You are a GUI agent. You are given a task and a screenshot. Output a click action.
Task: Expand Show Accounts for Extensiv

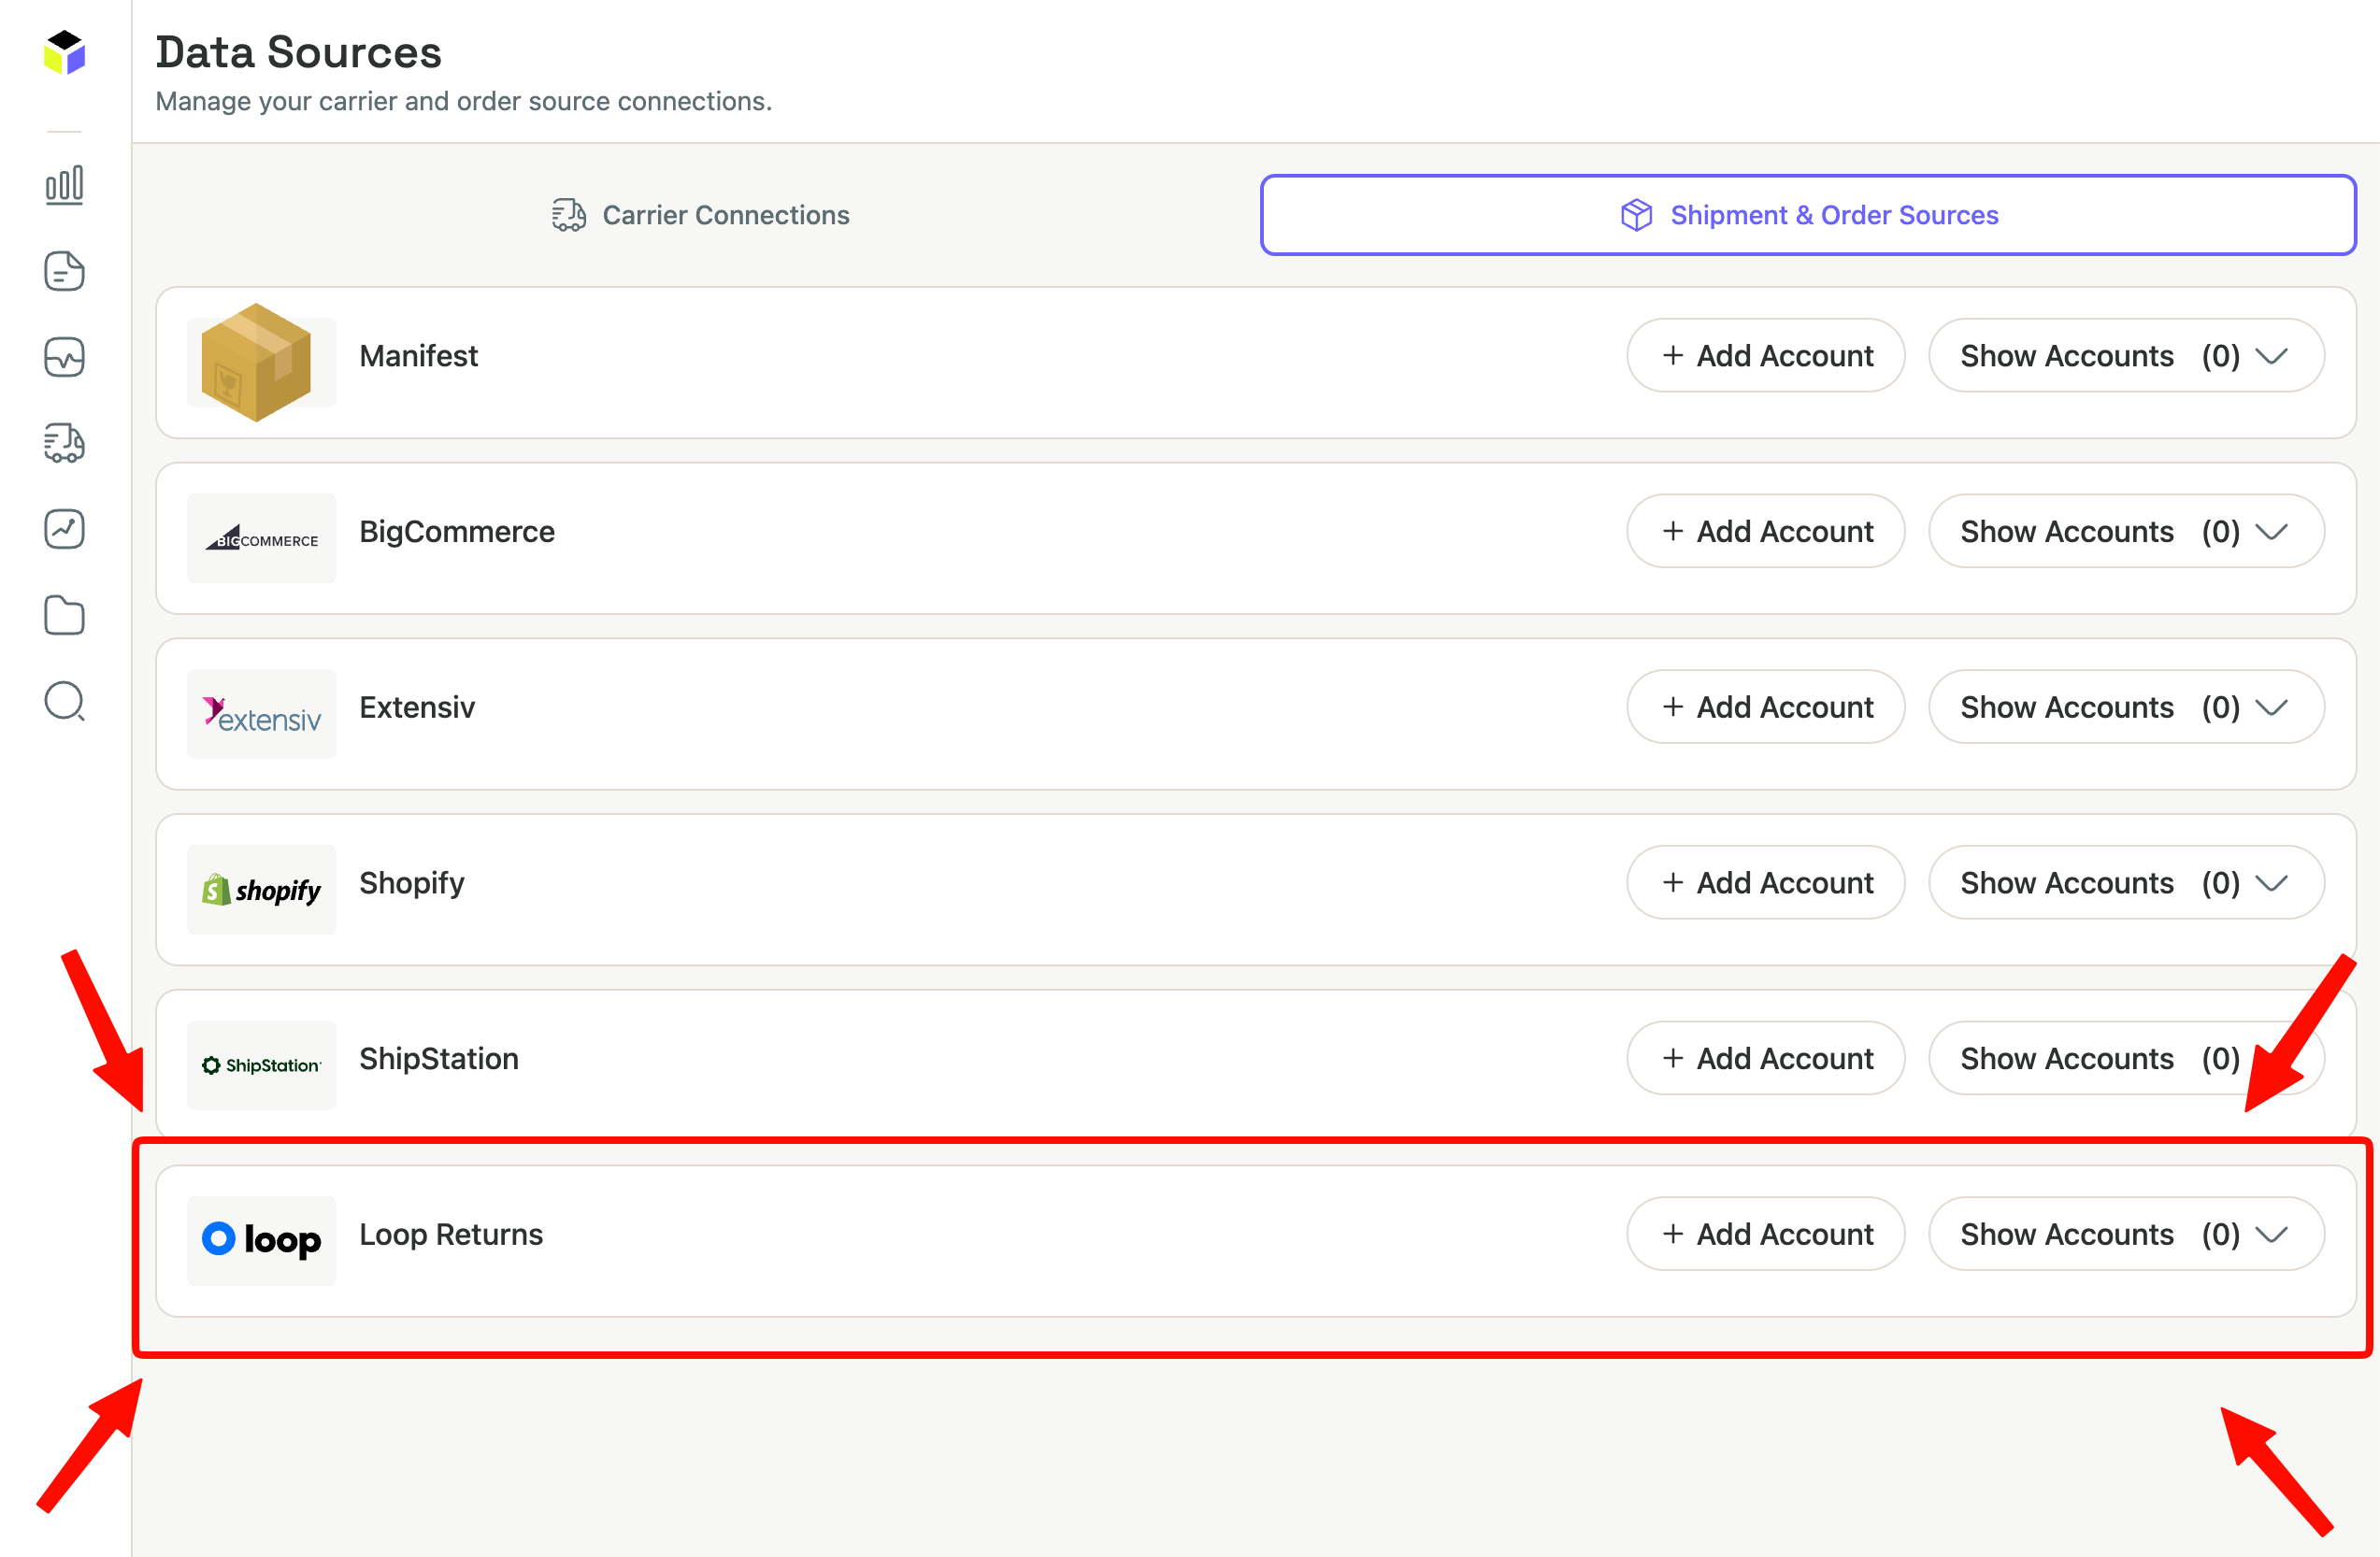point(2126,707)
